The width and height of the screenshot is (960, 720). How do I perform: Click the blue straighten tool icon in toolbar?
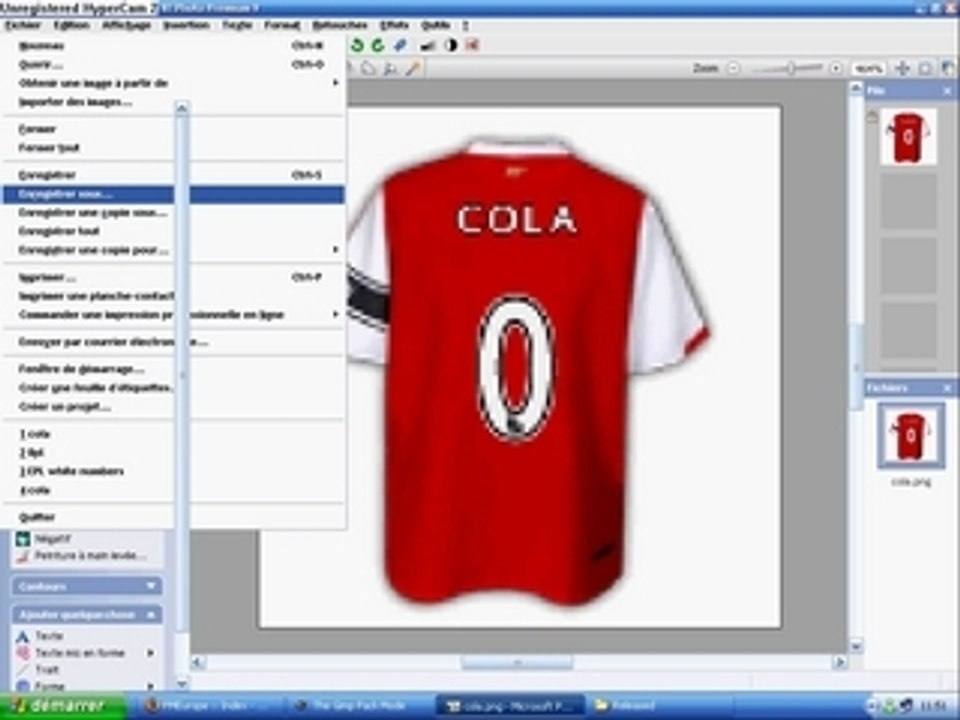pos(400,45)
